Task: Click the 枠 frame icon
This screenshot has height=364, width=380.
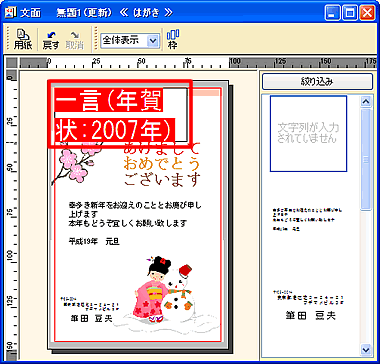Action: [x=173, y=39]
